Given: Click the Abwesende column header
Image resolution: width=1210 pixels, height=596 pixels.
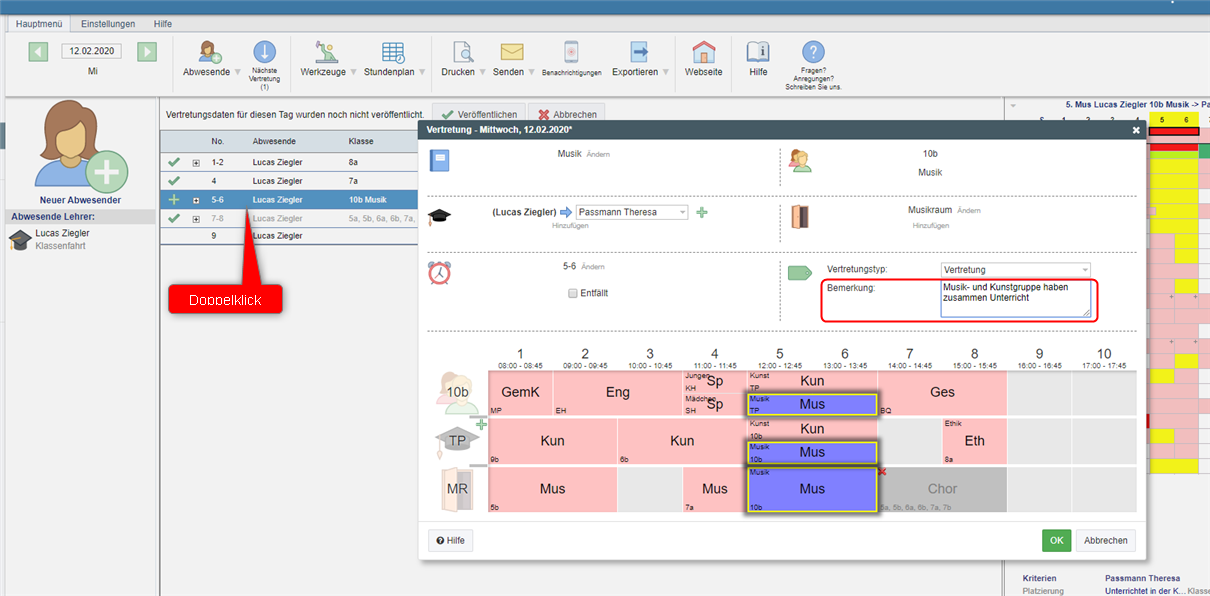Looking at the screenshot, I should [x=272, y=142].
